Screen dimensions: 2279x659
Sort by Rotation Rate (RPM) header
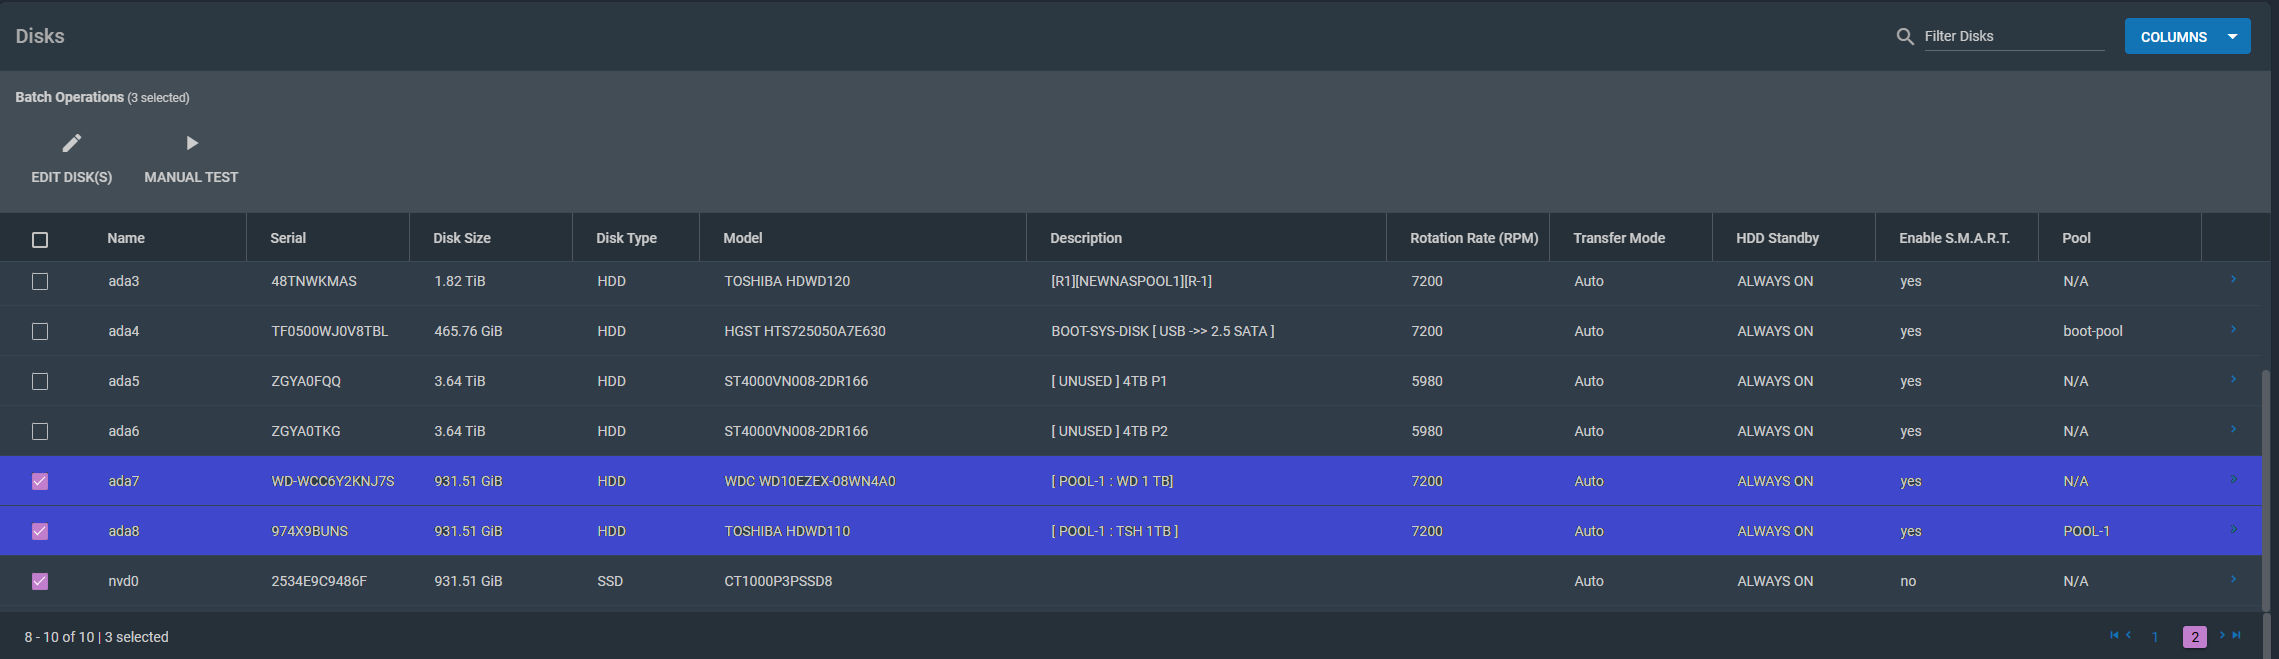point(1473,239)
